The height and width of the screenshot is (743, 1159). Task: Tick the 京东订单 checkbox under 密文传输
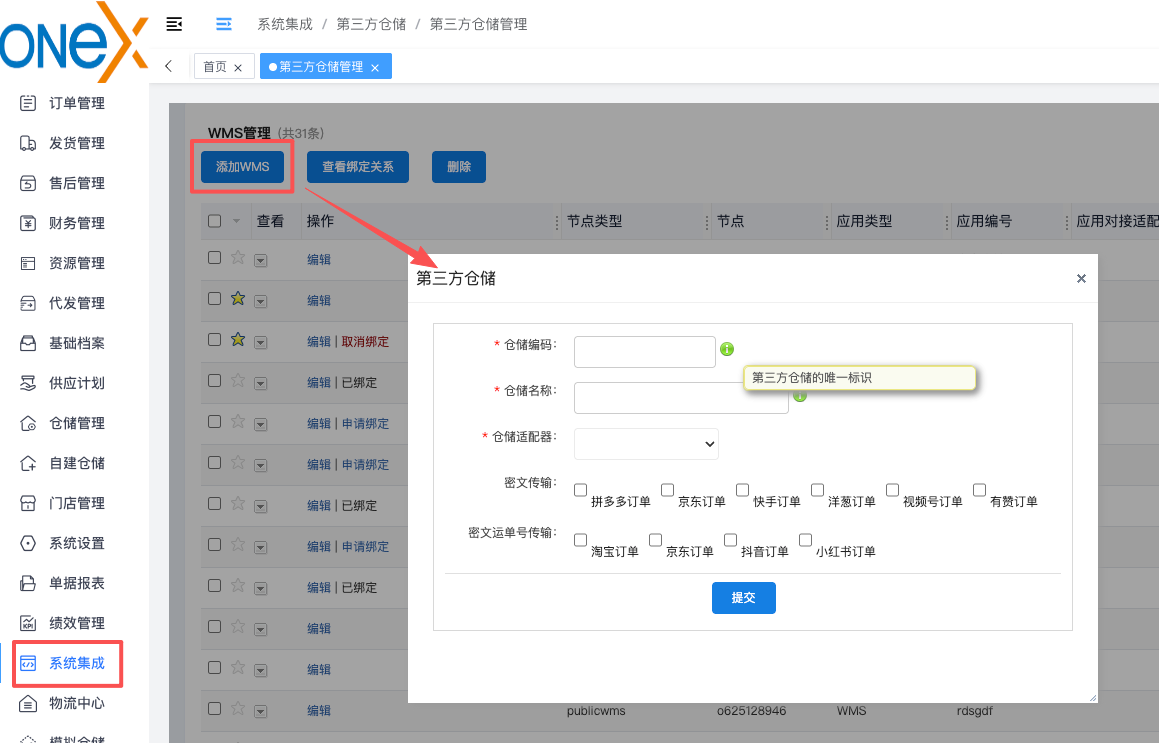(x=667, y=489)
